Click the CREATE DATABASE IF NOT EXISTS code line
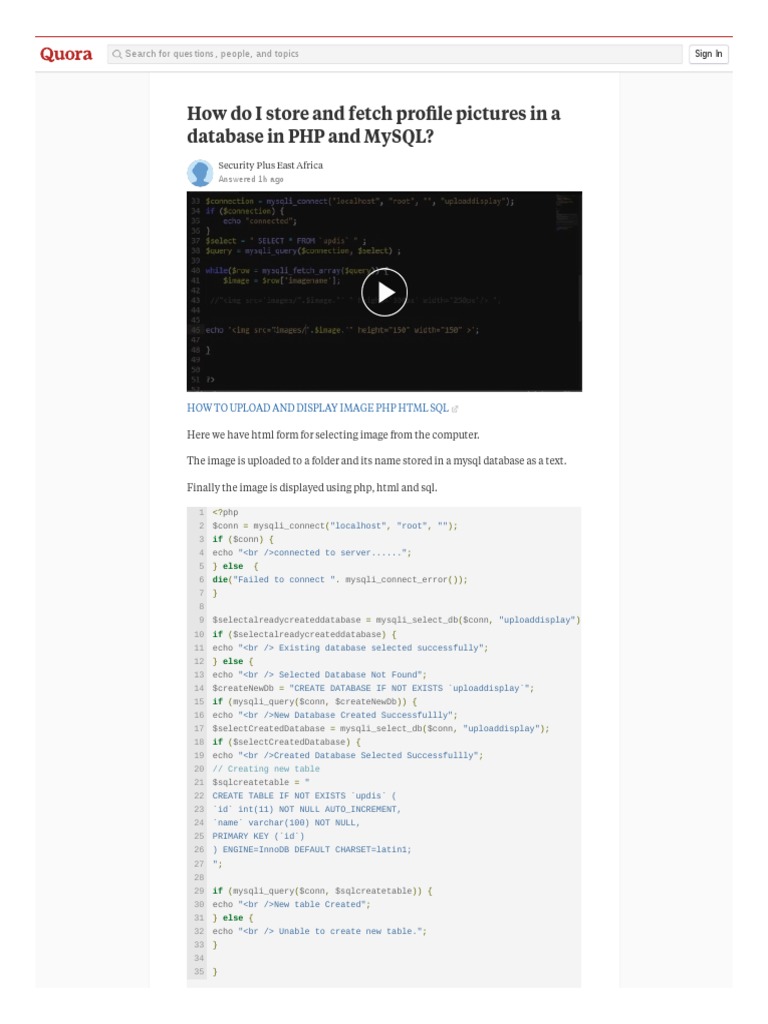 [x=373, y=688]
